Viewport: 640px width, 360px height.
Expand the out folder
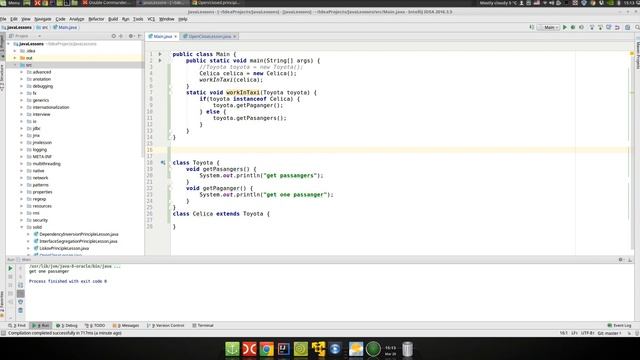pos(15,58)
